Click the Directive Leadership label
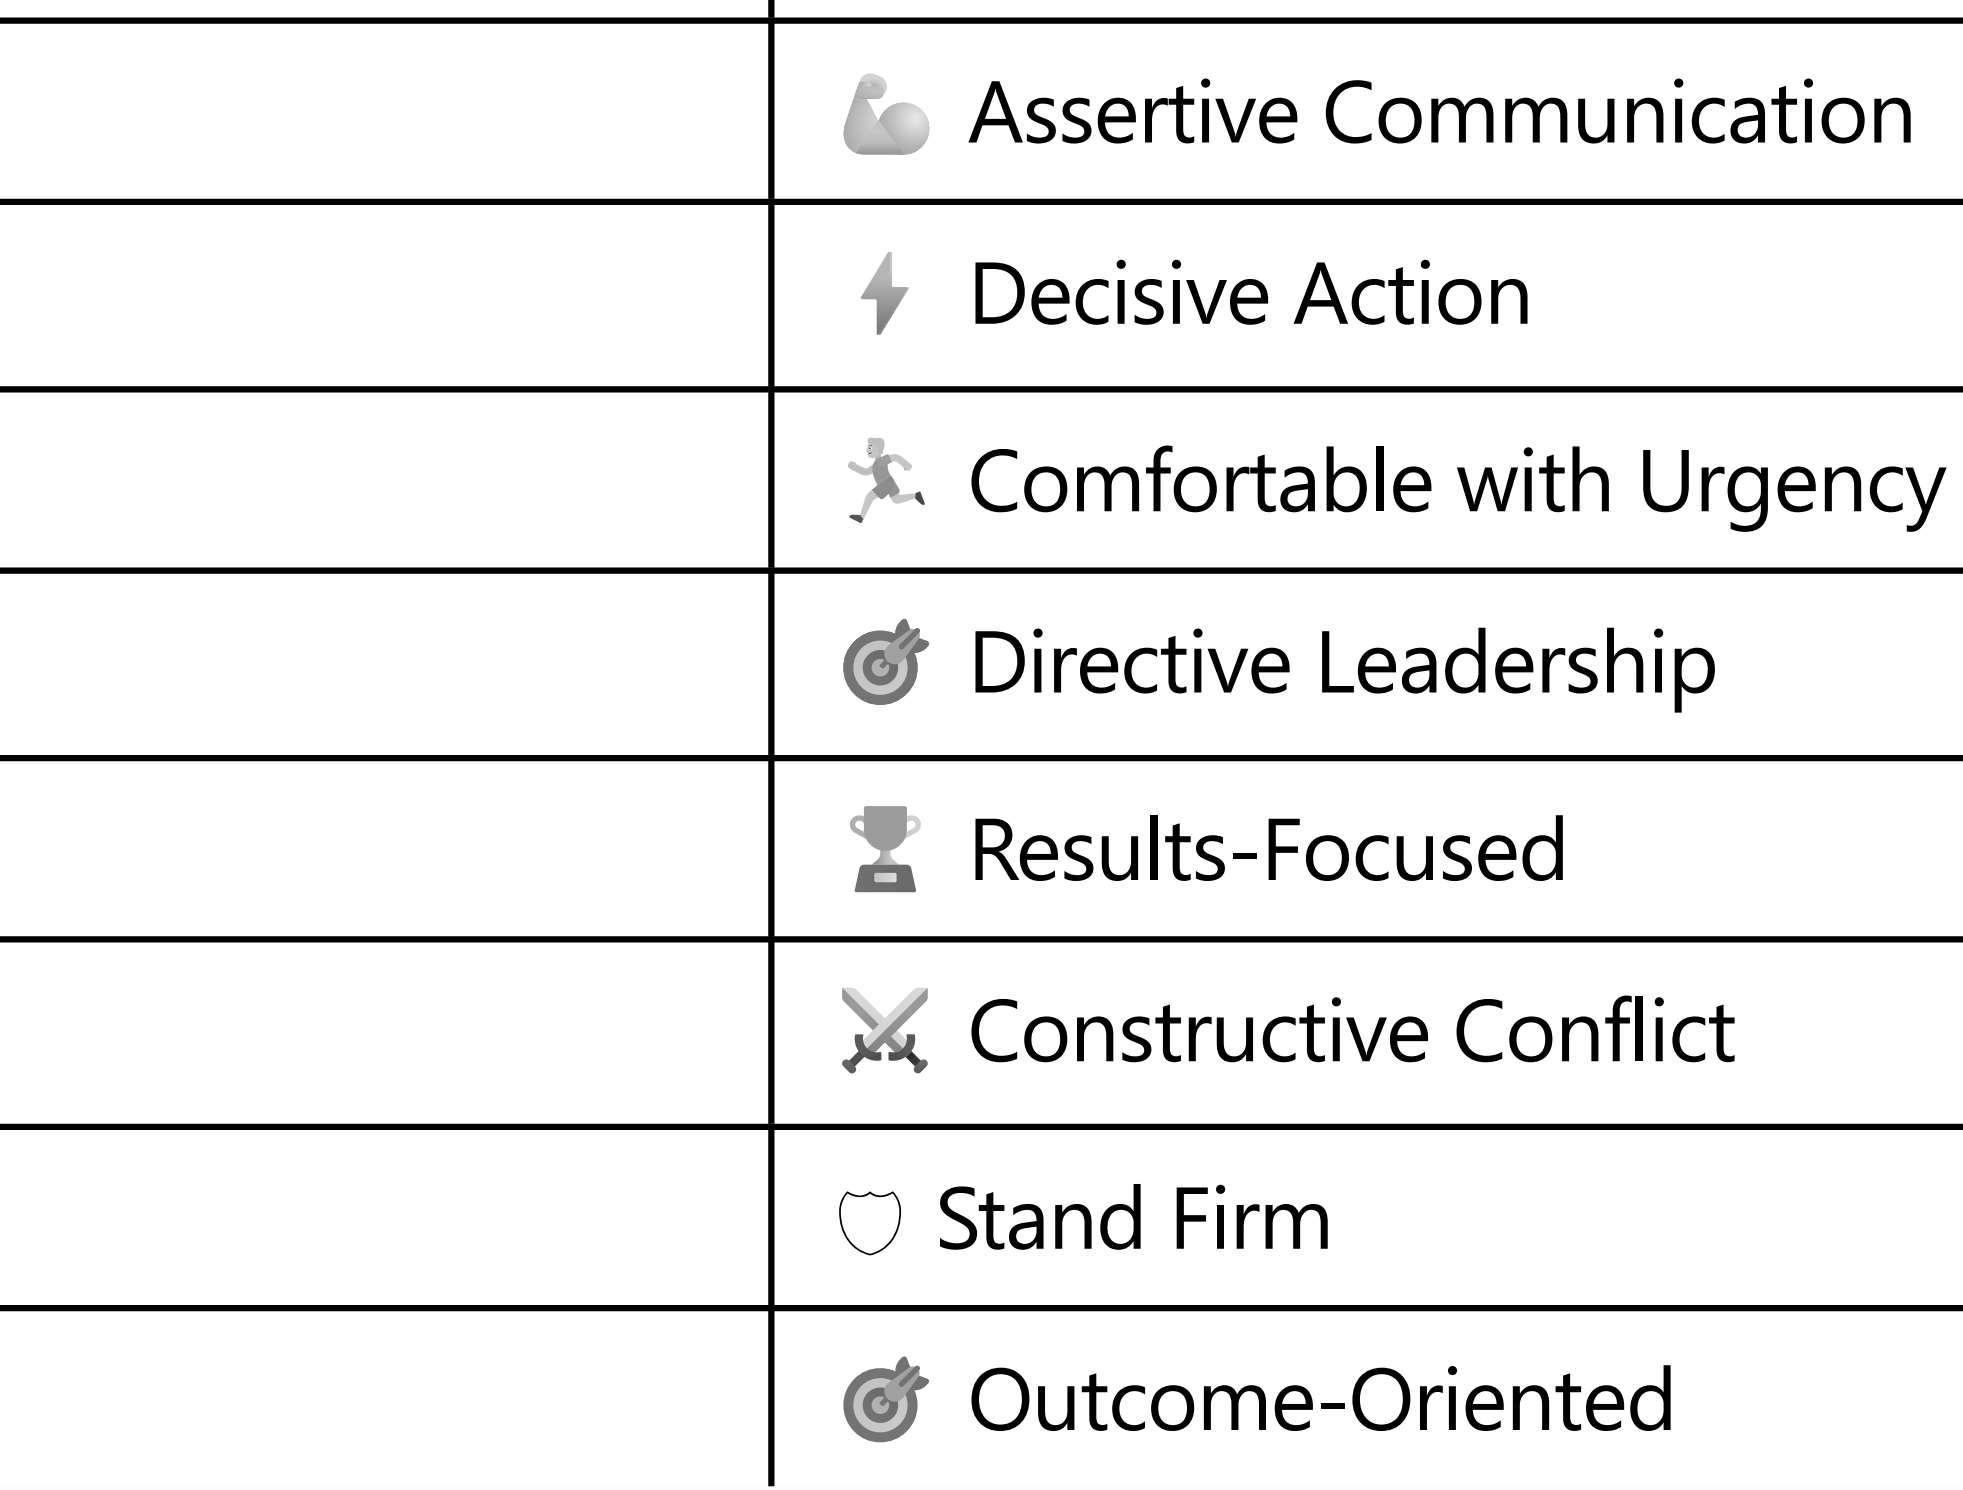1963x1490 pixels. (1342, 662)
